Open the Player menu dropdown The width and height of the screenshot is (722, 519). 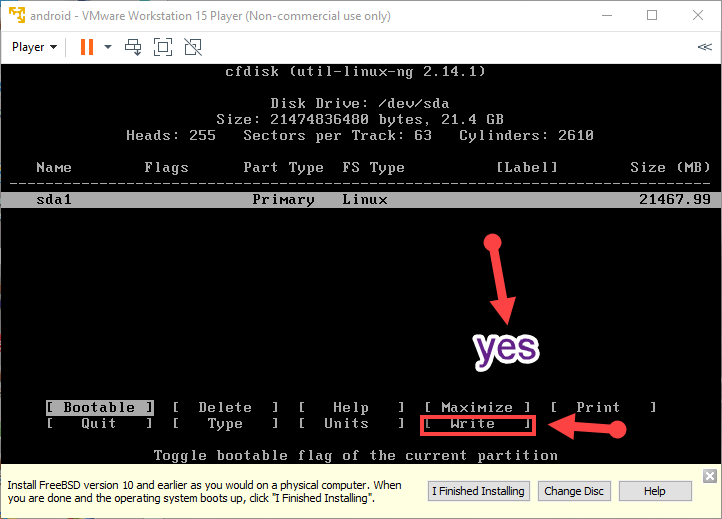pos(34,47)
